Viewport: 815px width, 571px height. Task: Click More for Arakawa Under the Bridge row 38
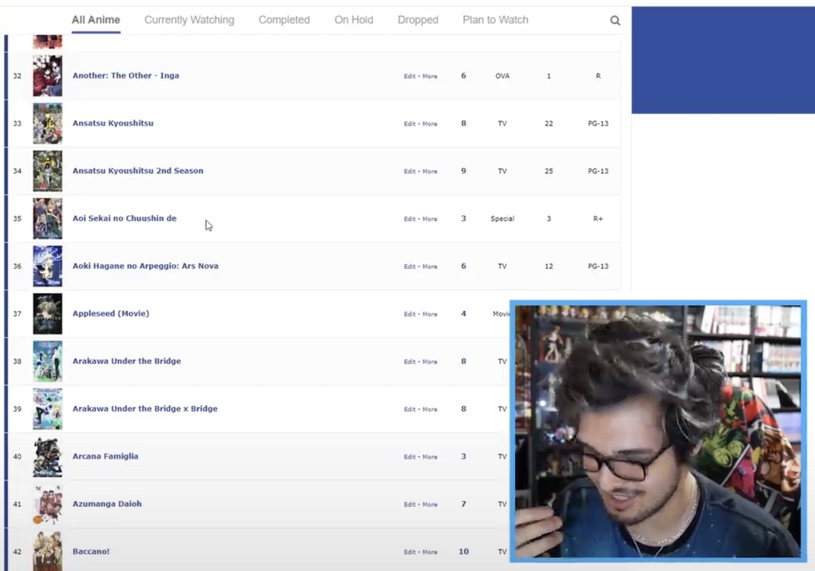430,362
